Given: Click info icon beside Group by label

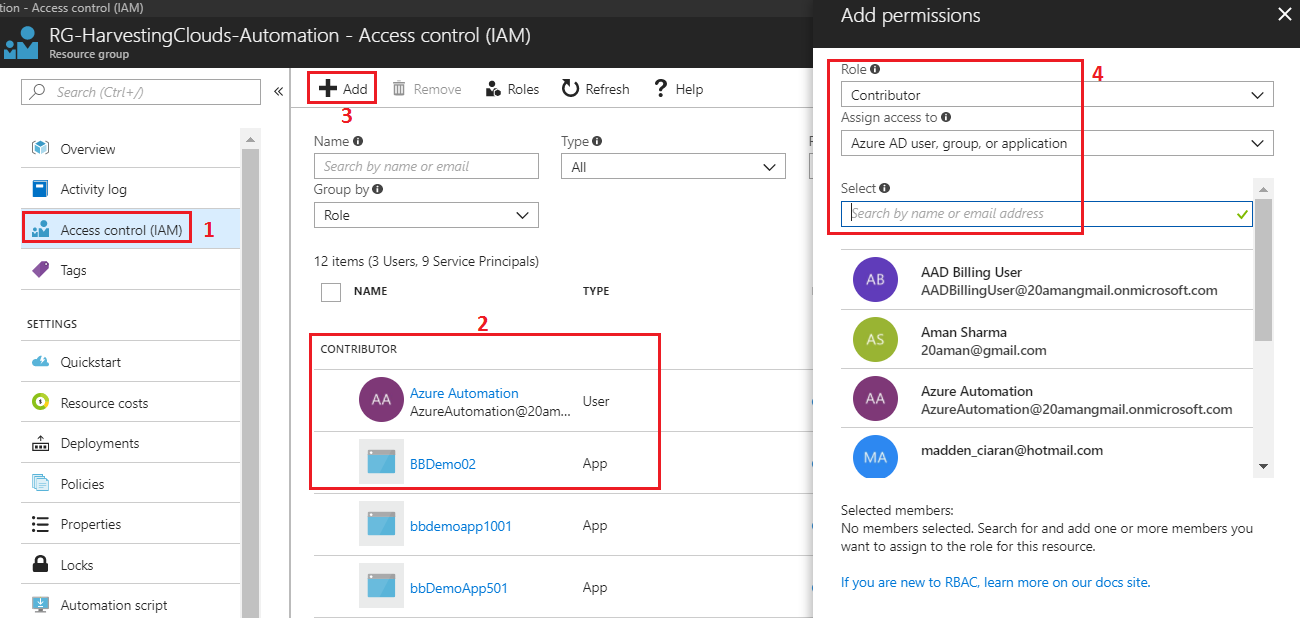Looking at the screenshot, I should click(x=377, y=190).
